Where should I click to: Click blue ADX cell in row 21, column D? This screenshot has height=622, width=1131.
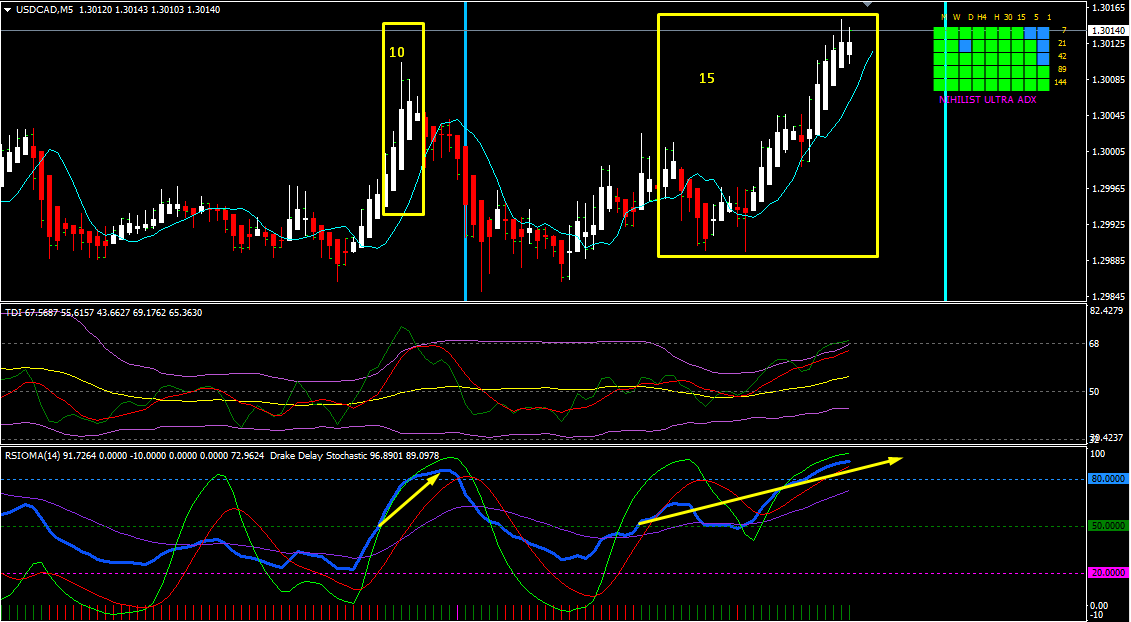[965, 46]
